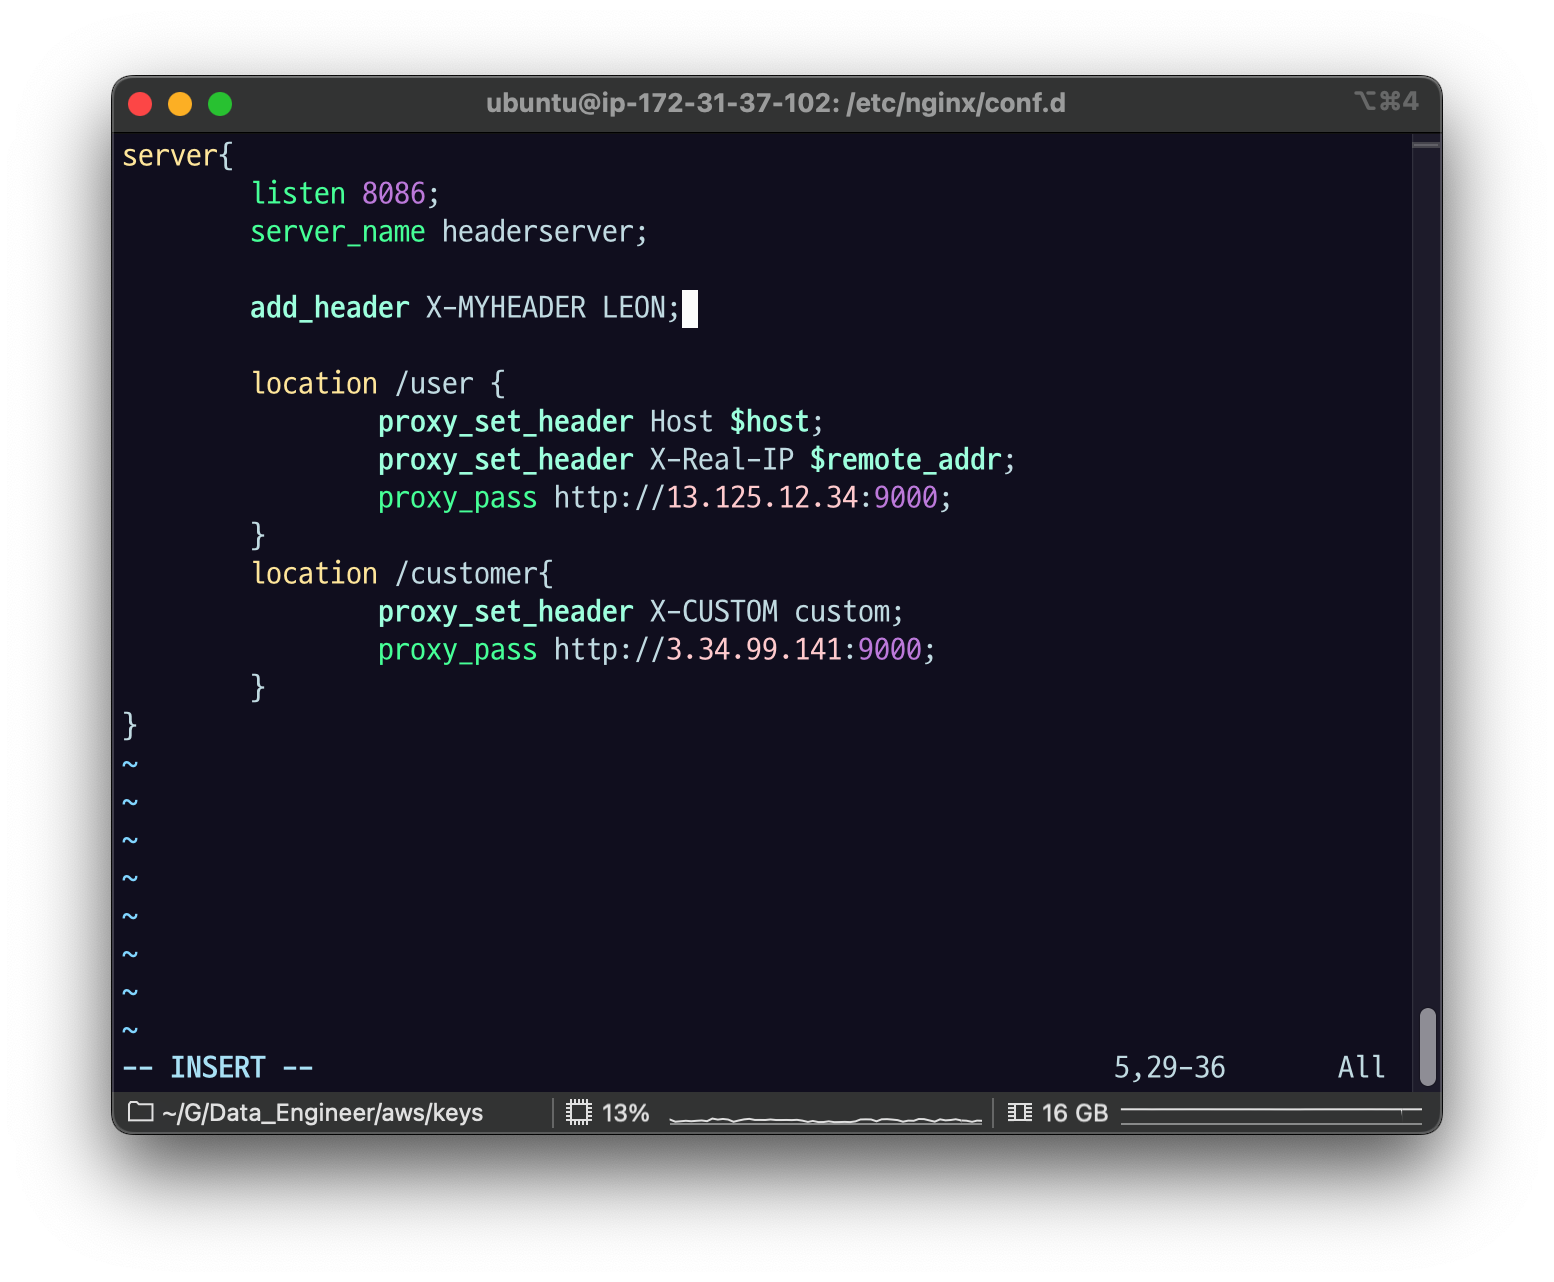
Task: Click the add_header directive
Action: click(x=330, y=308)
